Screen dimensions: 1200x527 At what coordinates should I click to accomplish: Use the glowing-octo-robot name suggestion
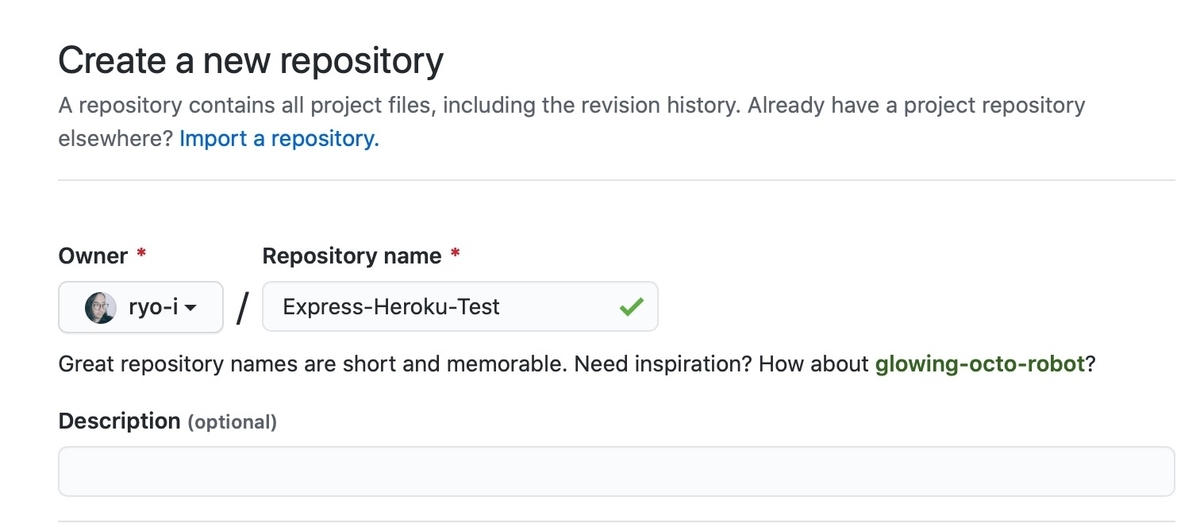pos(980,364)
